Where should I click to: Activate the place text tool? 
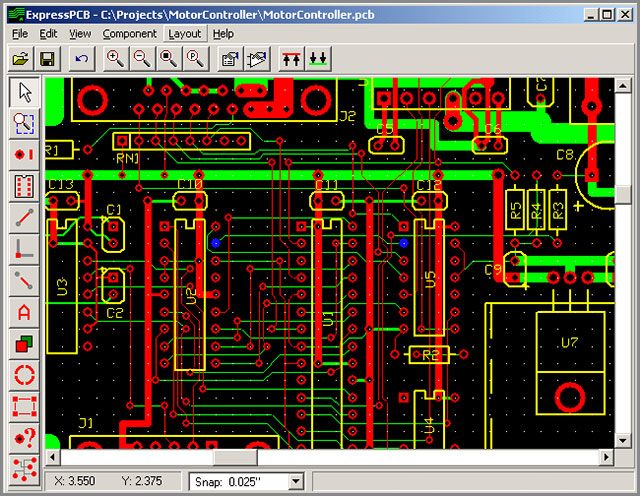click(24, 313)
